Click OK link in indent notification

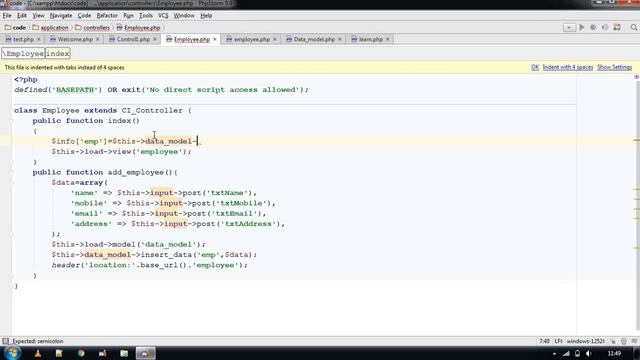(535, 67)
